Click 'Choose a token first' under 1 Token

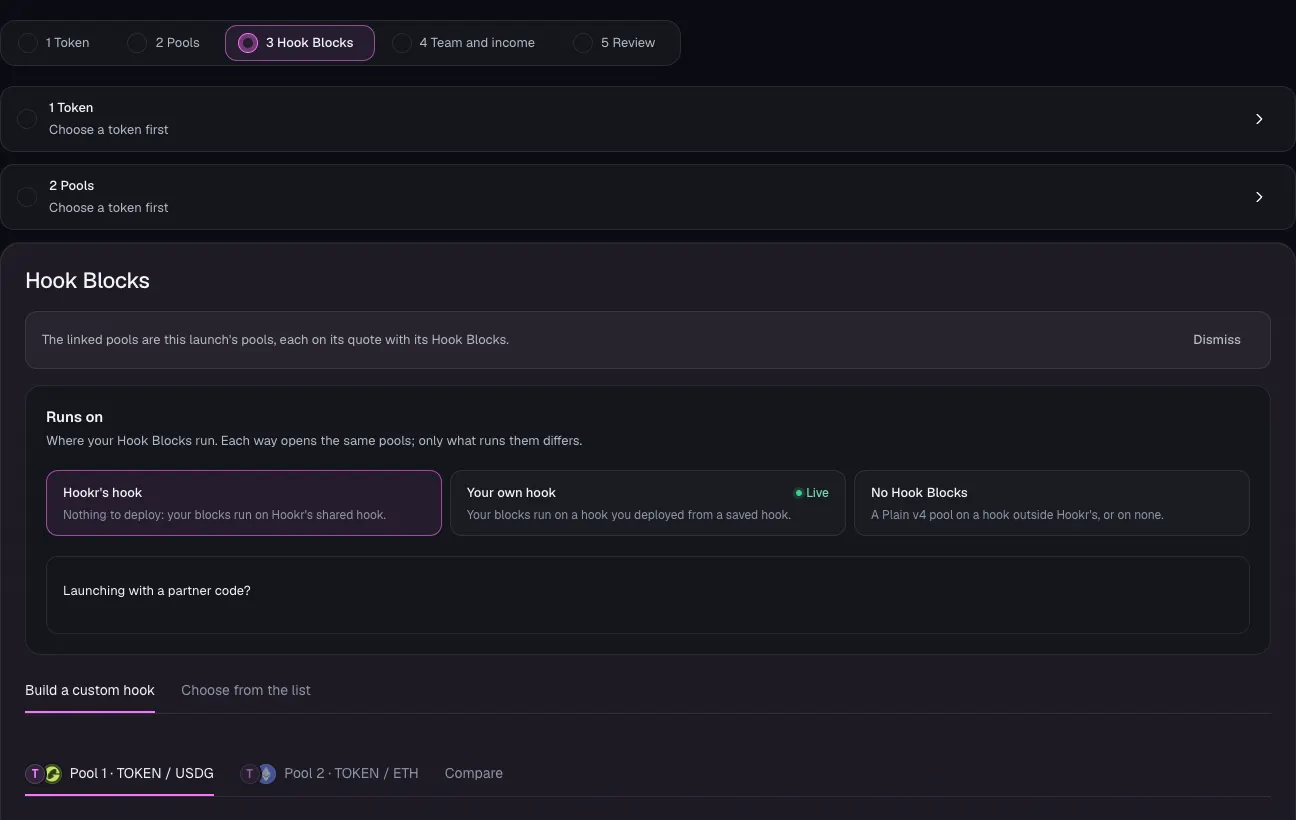pos(109,130)
